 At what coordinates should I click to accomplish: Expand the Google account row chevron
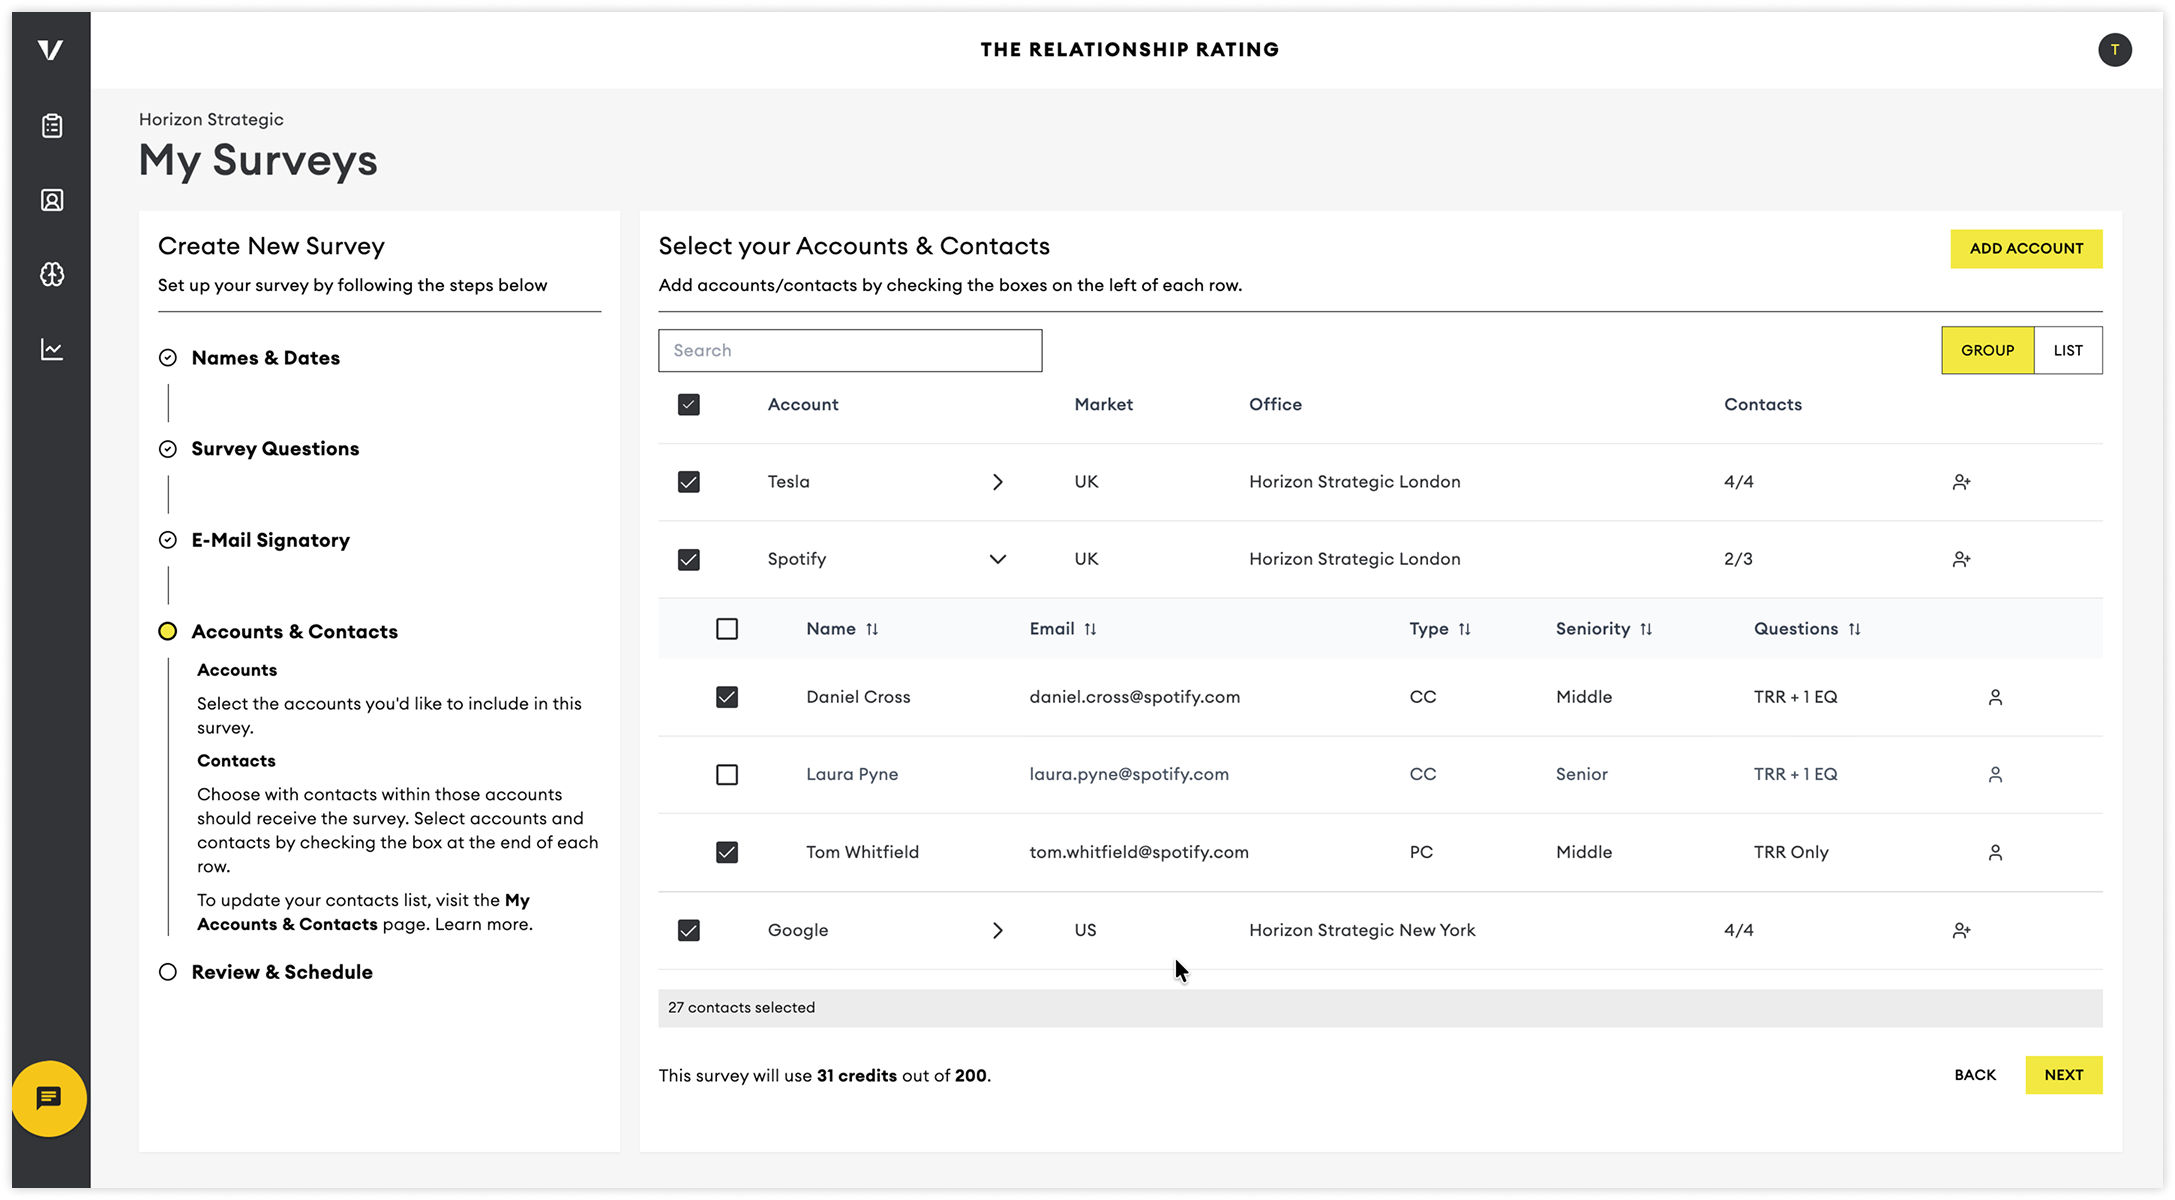pos(997,930)
